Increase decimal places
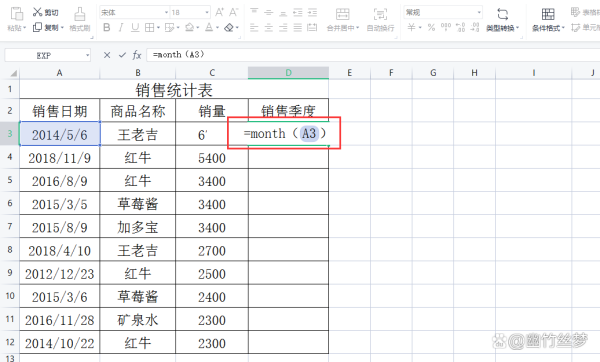 461,28
